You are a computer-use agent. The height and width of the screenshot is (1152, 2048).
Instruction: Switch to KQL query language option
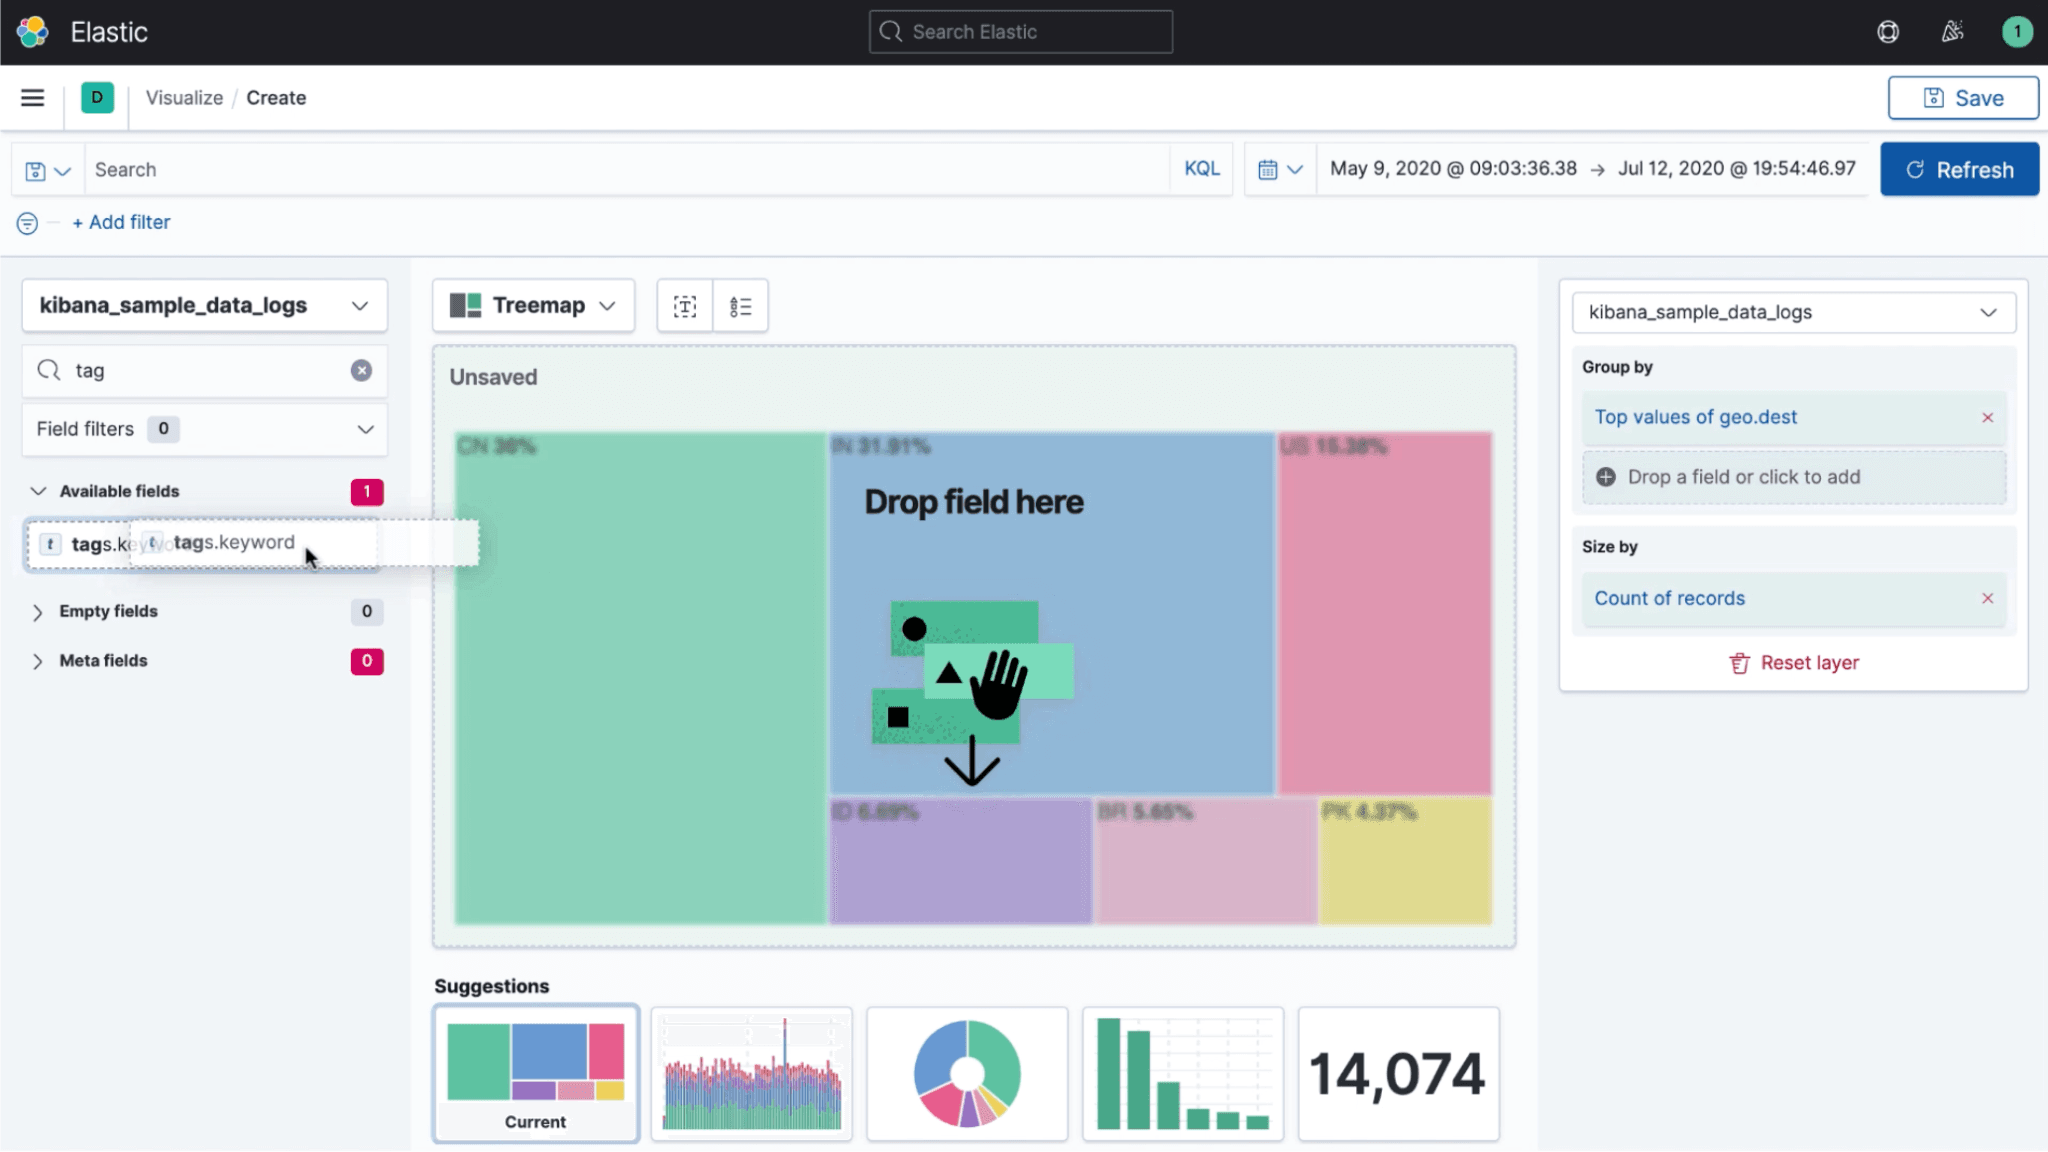pos(1201,168)
